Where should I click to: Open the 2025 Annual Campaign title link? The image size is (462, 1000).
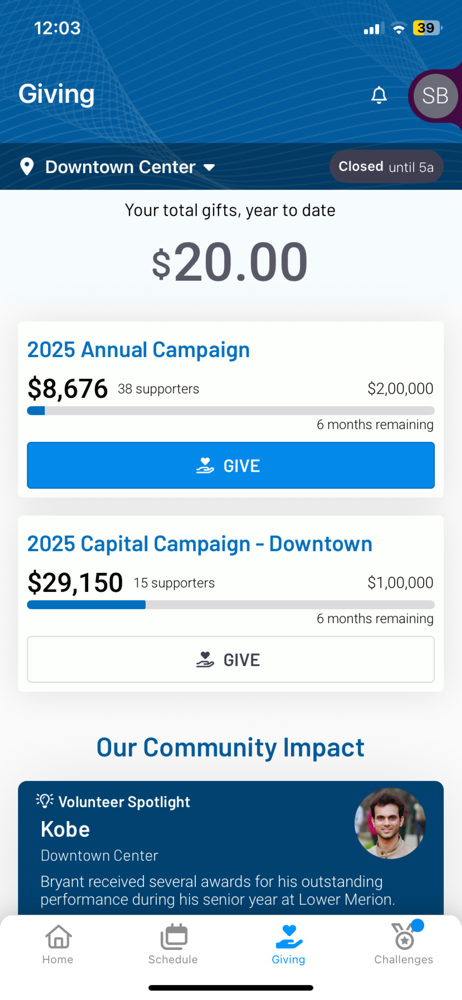coord(138,349)
